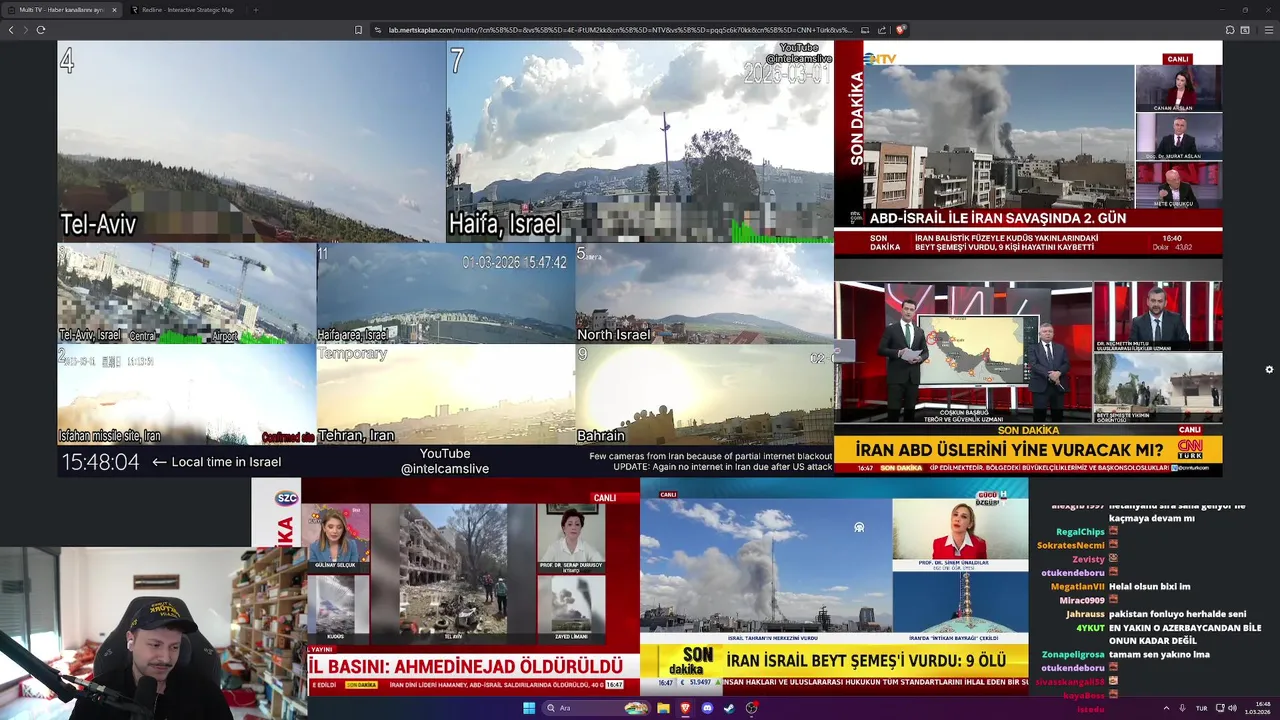Click headline 'İRAN İSRAİL BEYT ŞEMEŞ'İ VURDU: 9 ÖLÜ'
Screen dimensions: 1280x720
pos(866,660)
